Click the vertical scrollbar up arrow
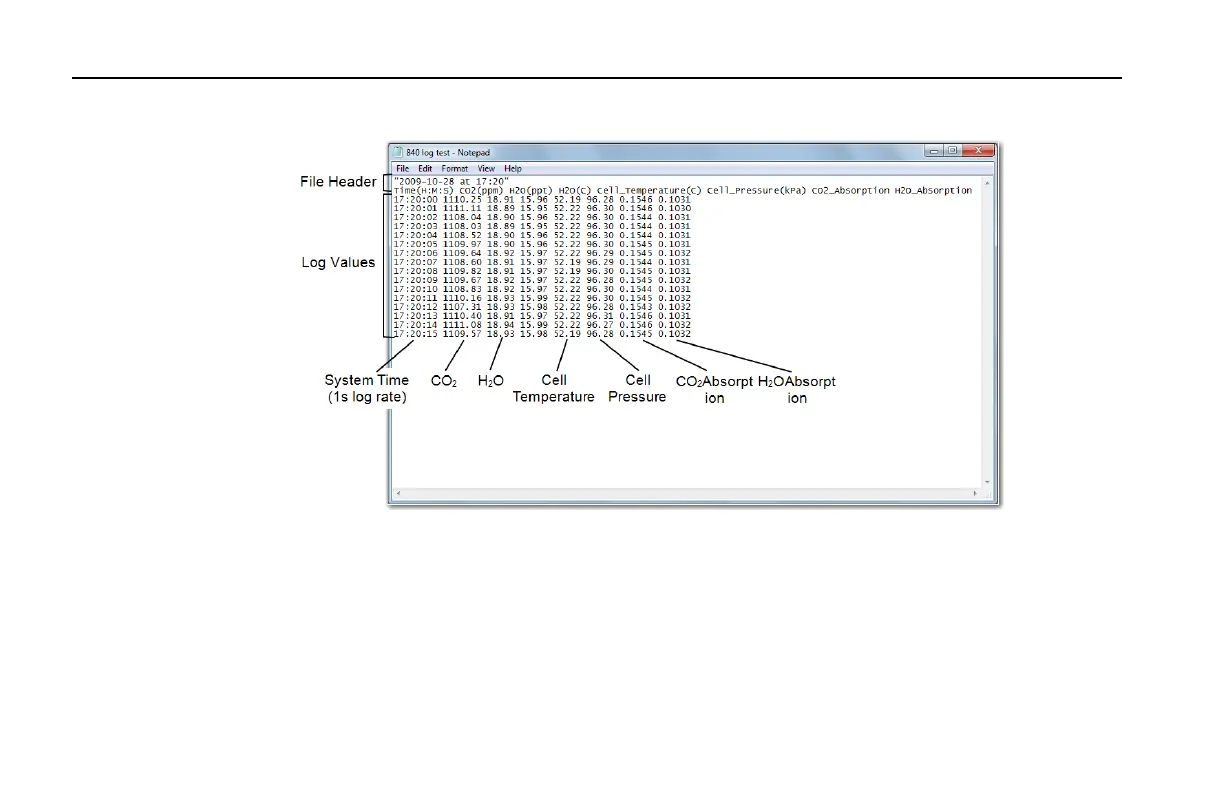The image size is (1224, 792). (989, 183)
